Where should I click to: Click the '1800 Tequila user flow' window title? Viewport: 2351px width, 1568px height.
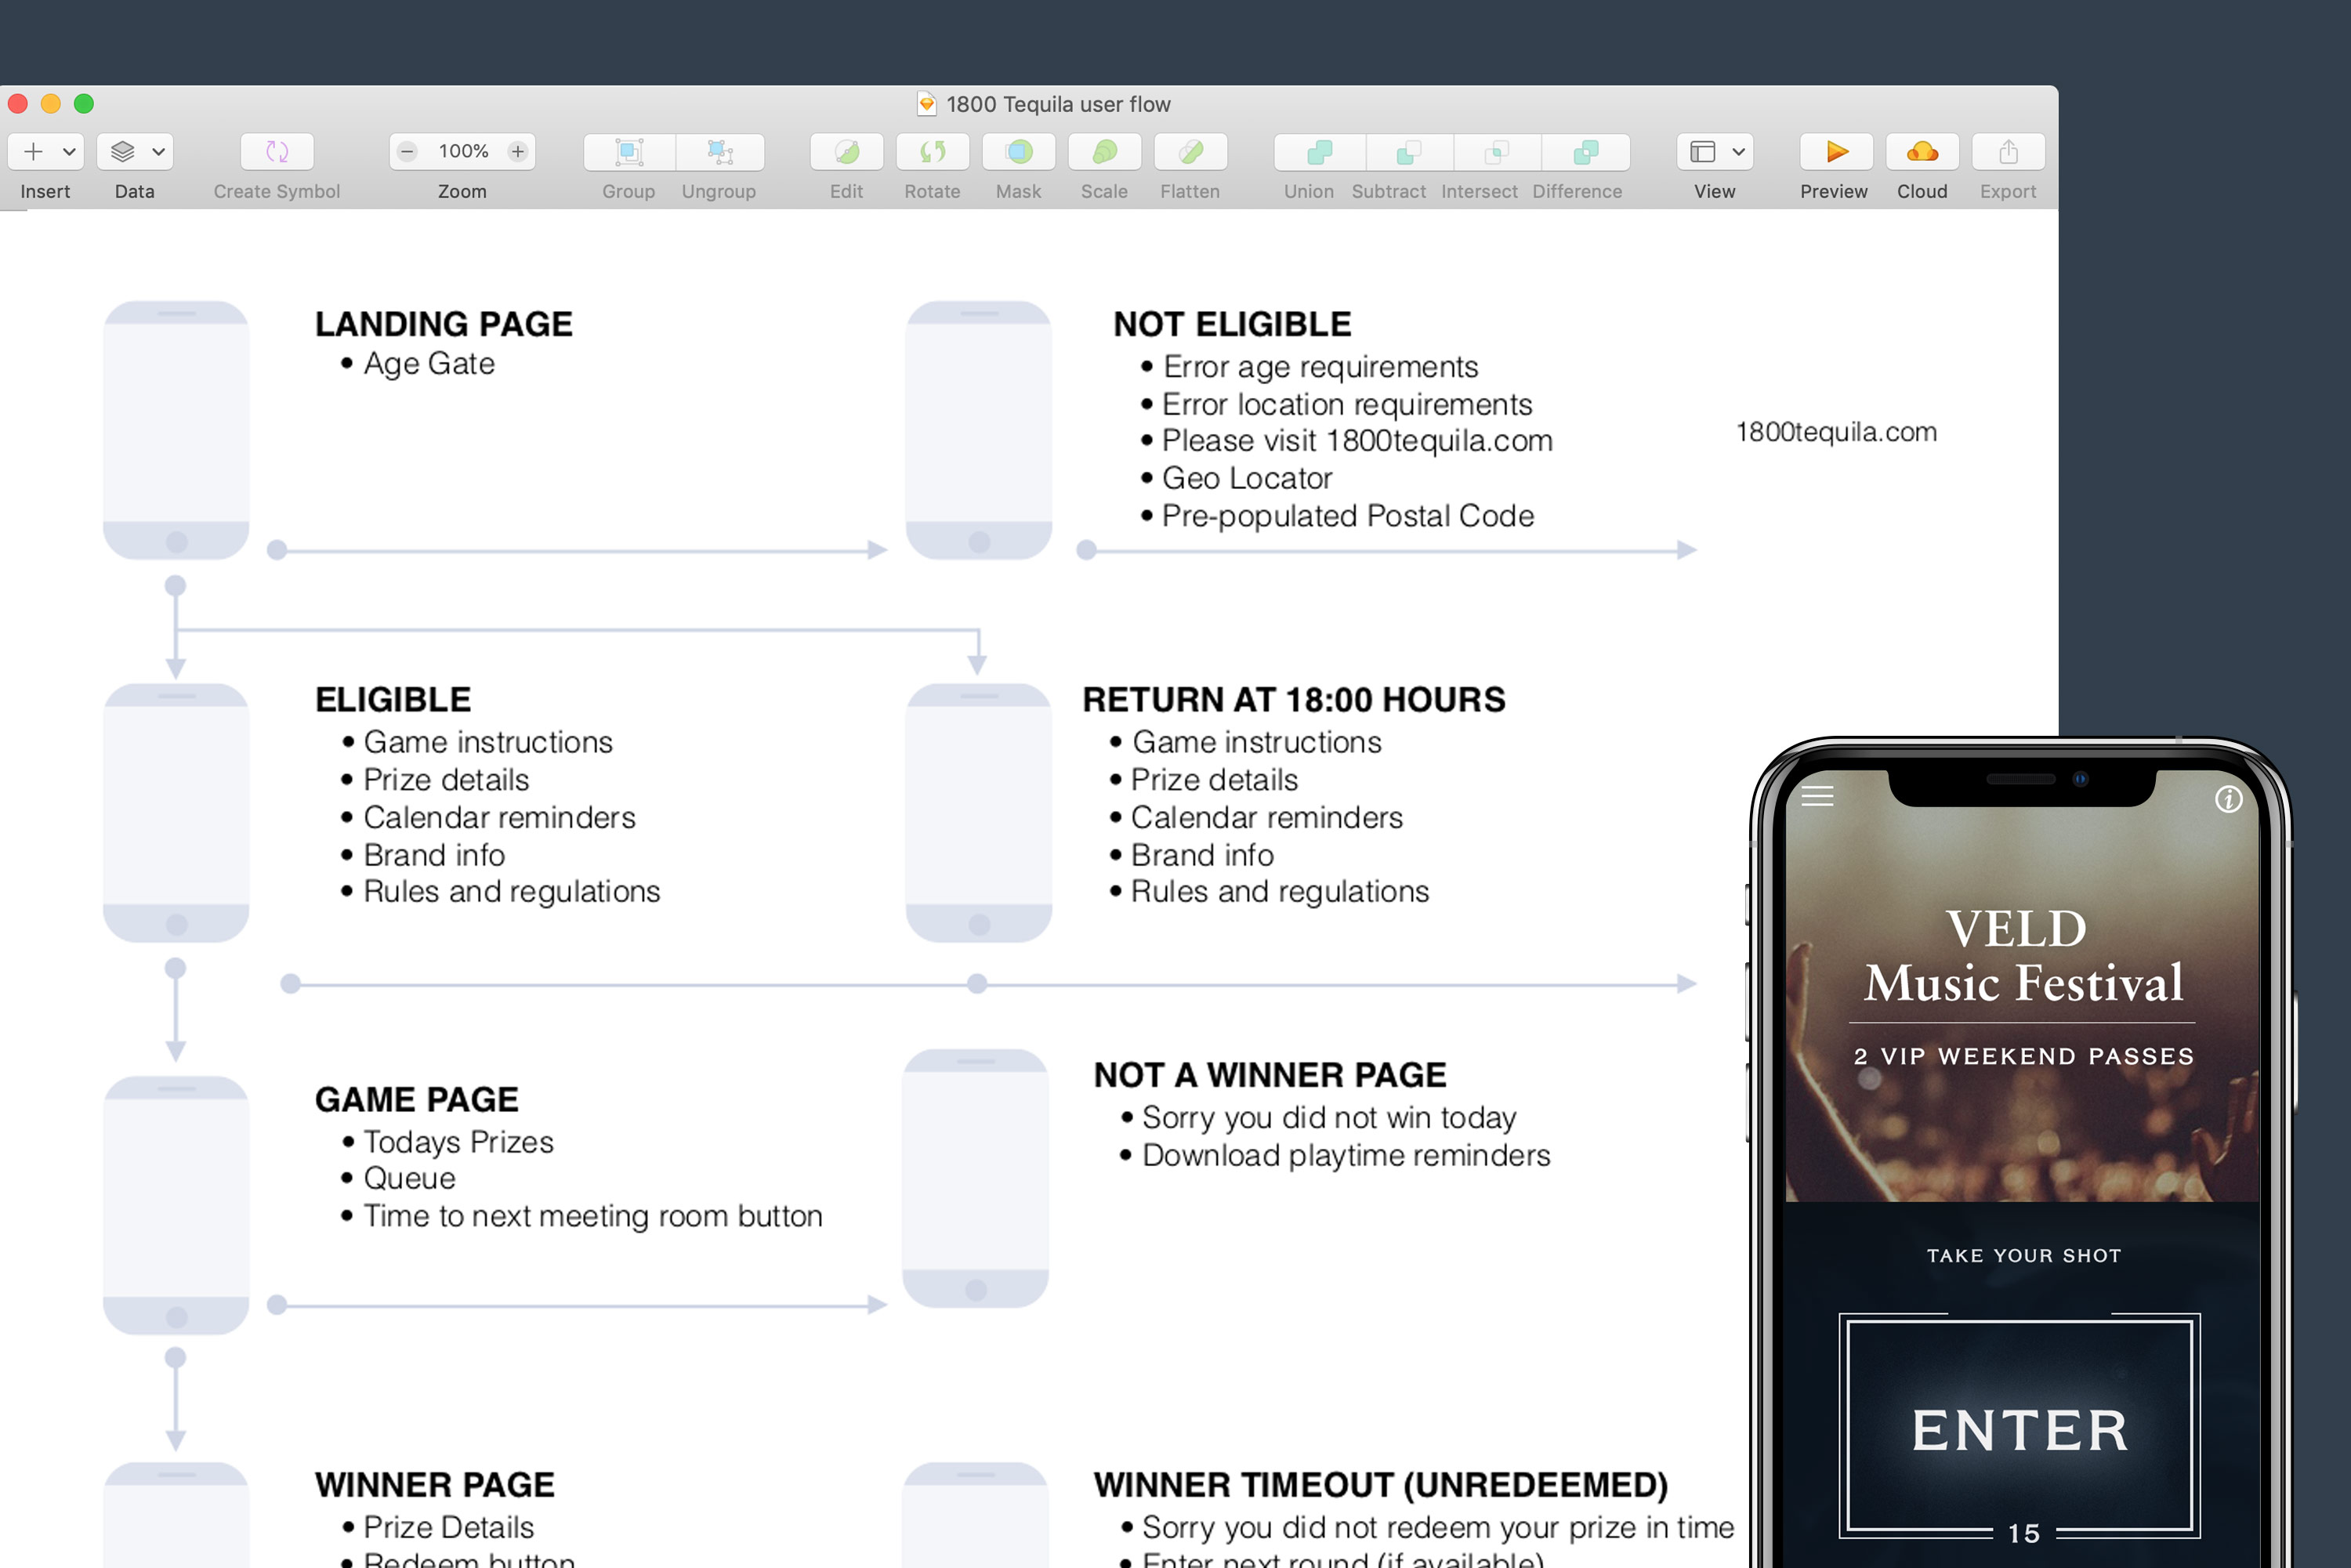click(1058, 104)
